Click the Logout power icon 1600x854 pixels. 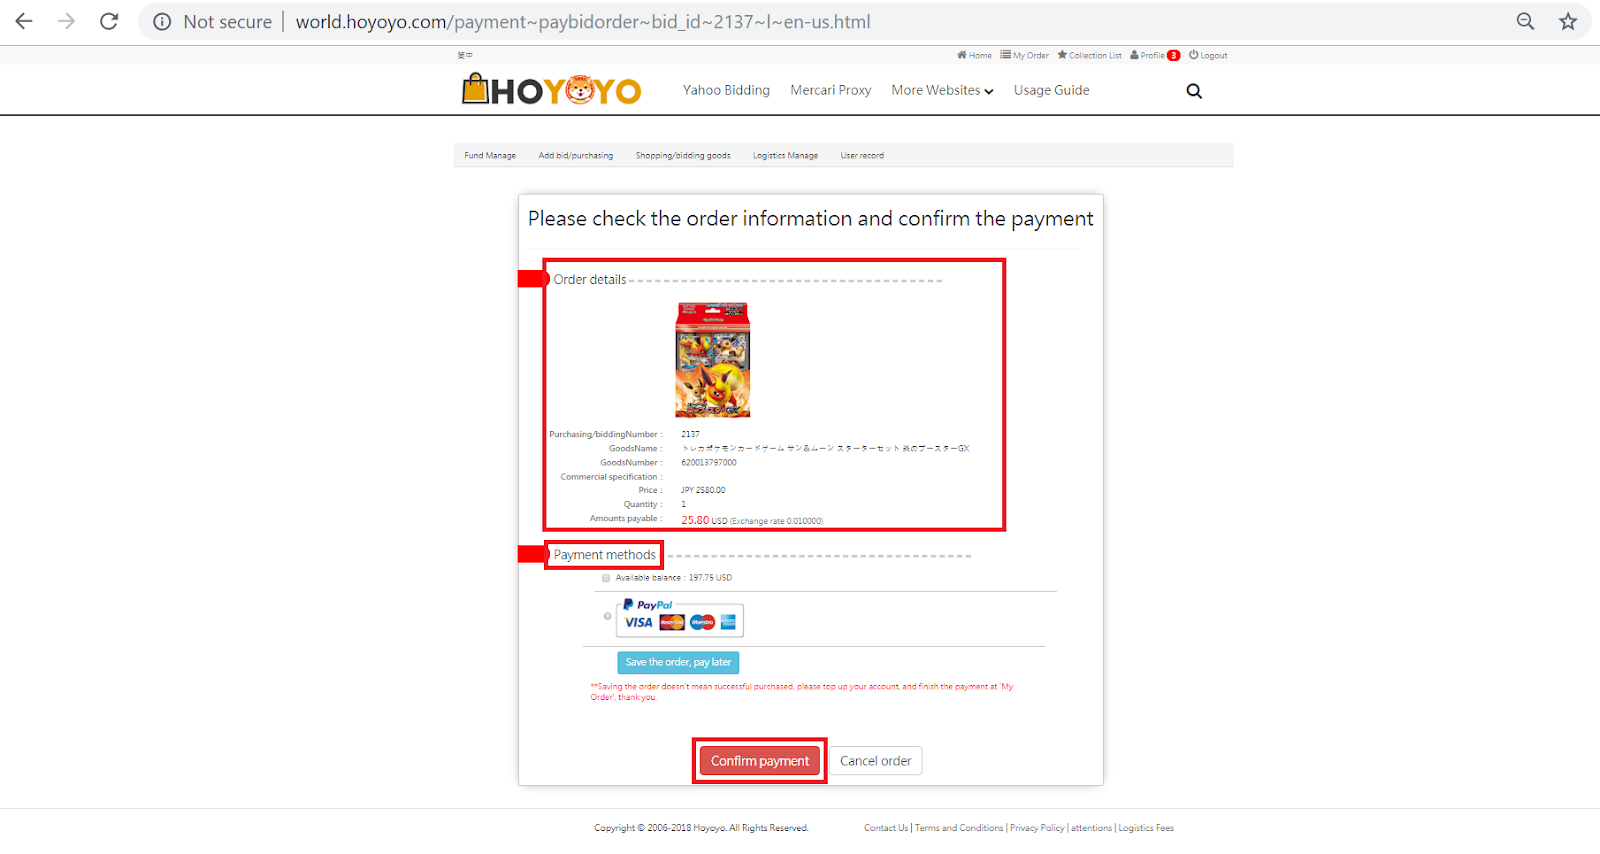(1207, 56)
